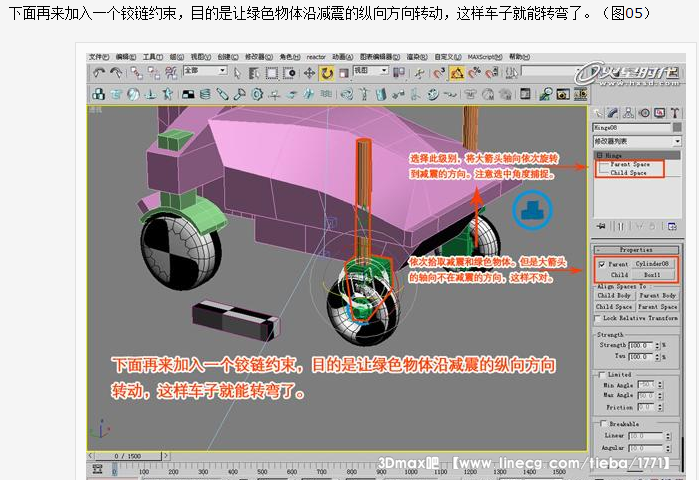Image resolution: width=699 pixels, height=480 pixels.
Task: Open the 帮助(H) menu
Action: coord(519,57)
